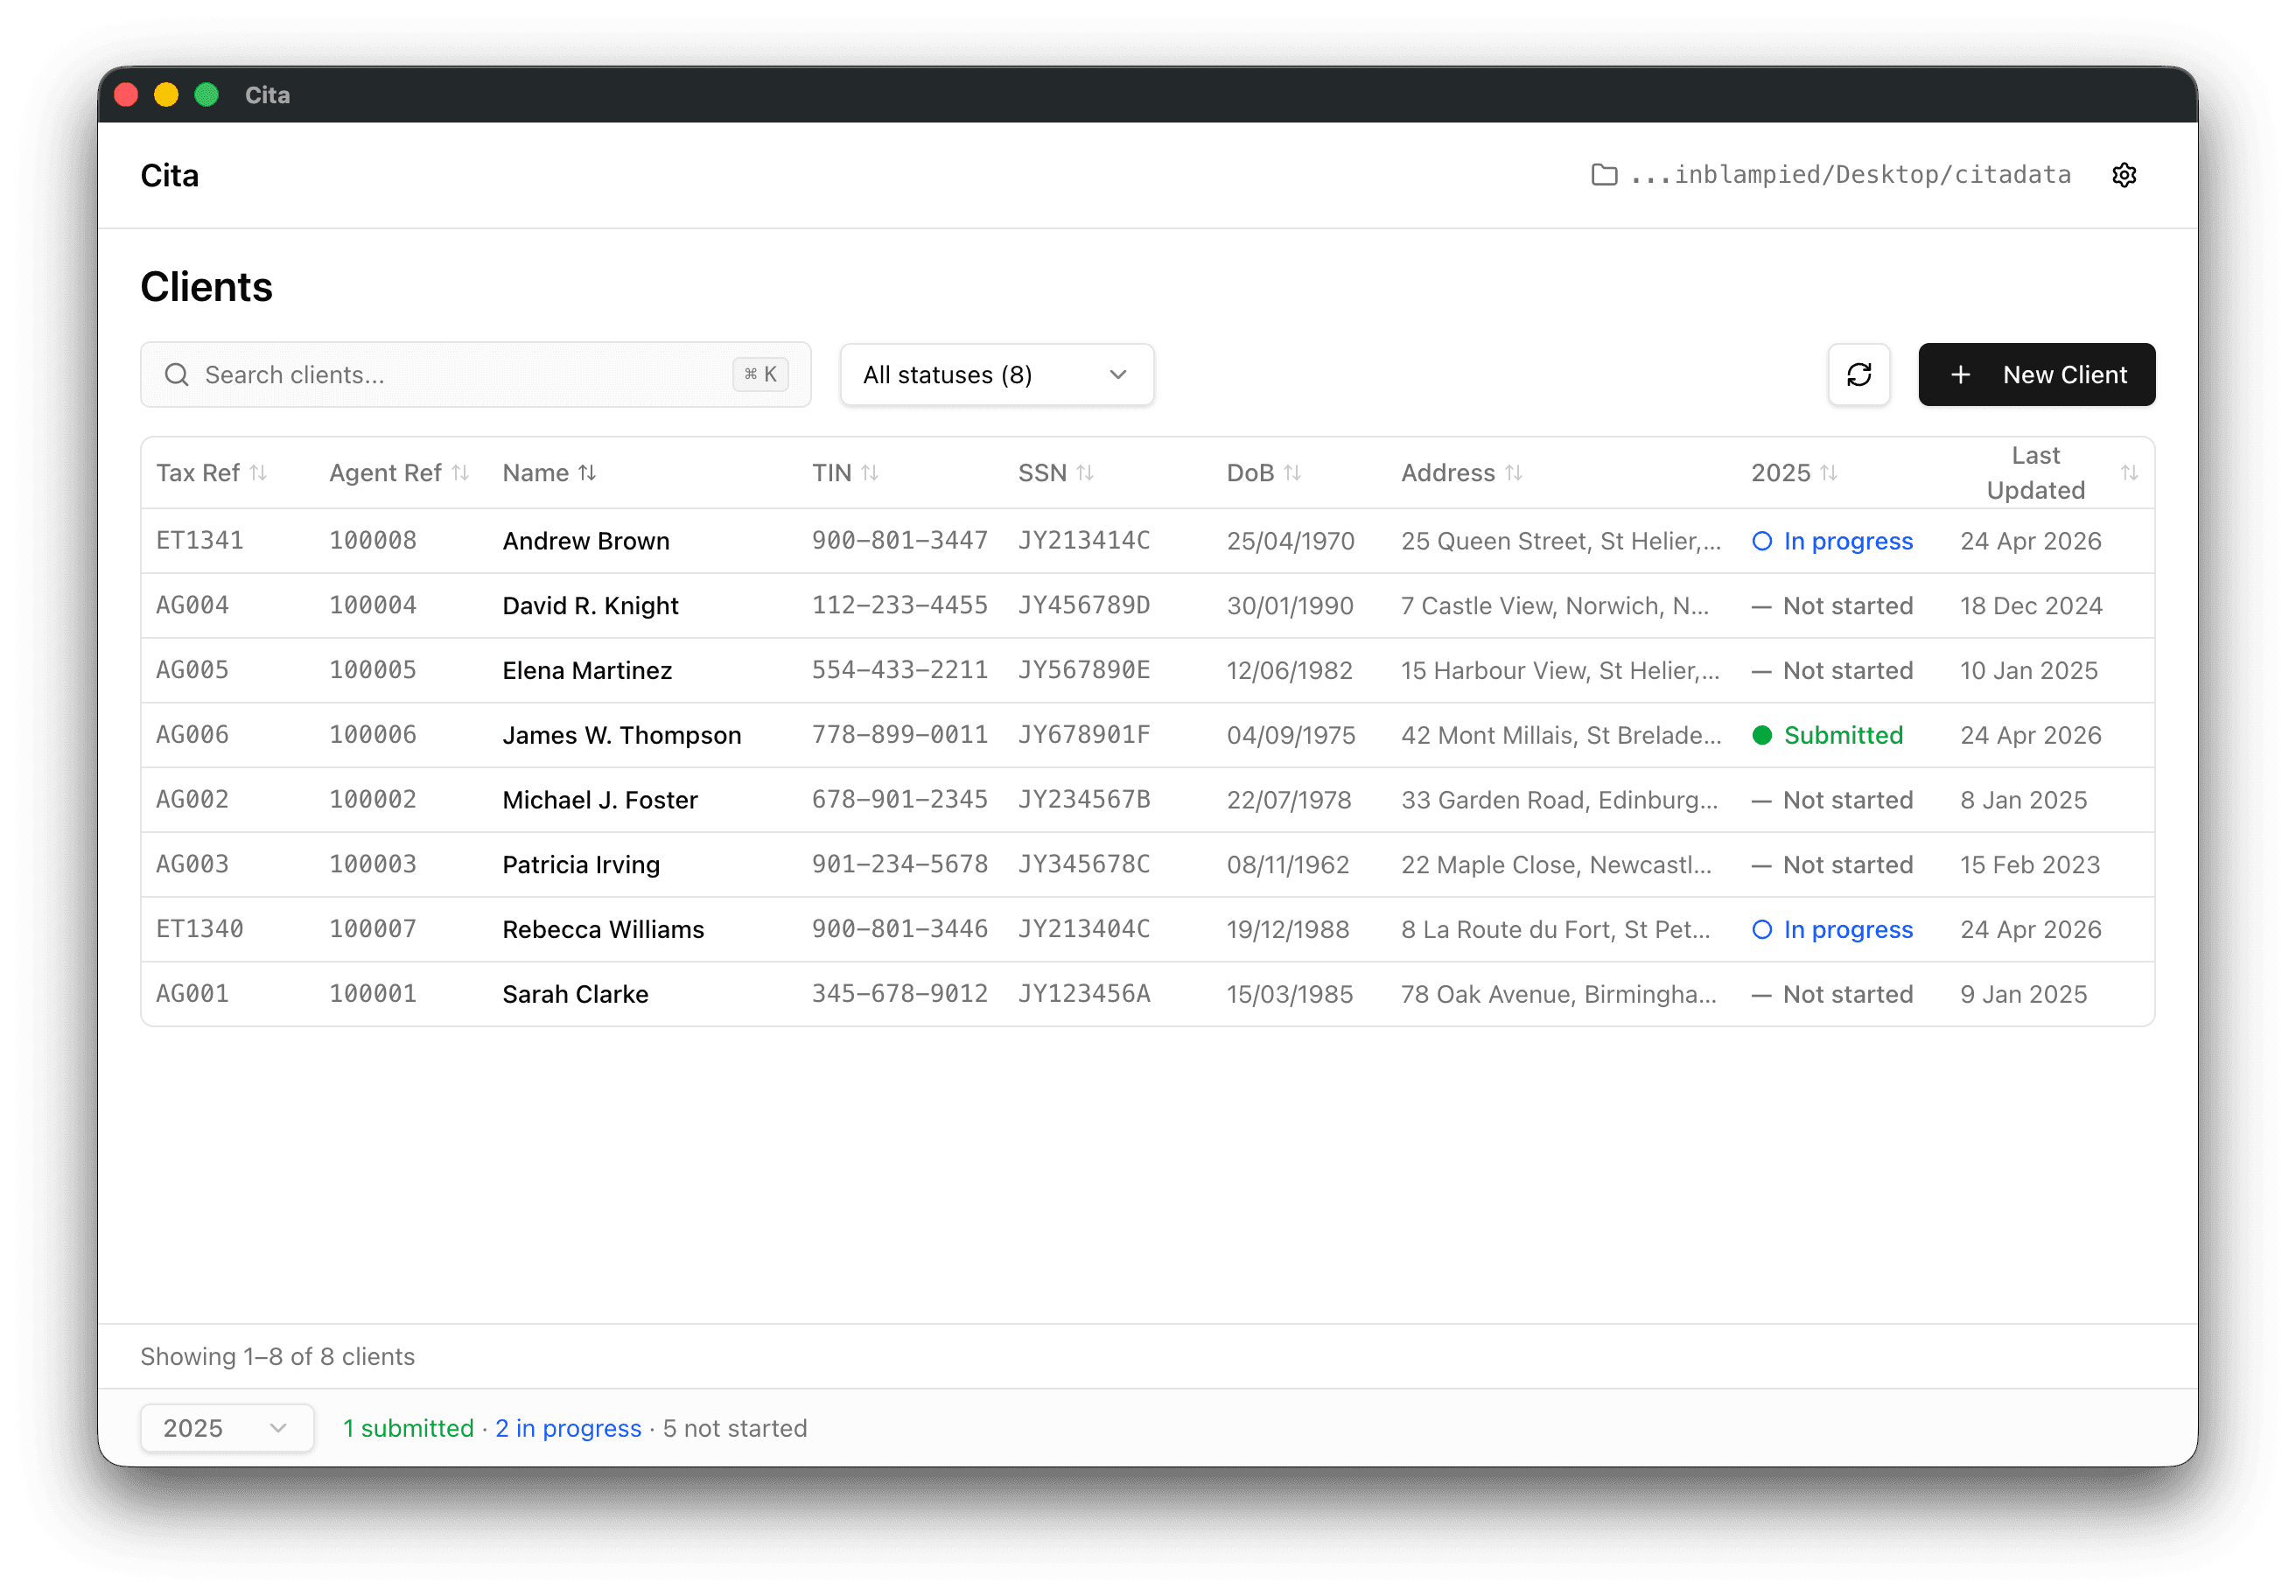
Task: Sort by DoB column arrows
Action: pos(1292,473)
